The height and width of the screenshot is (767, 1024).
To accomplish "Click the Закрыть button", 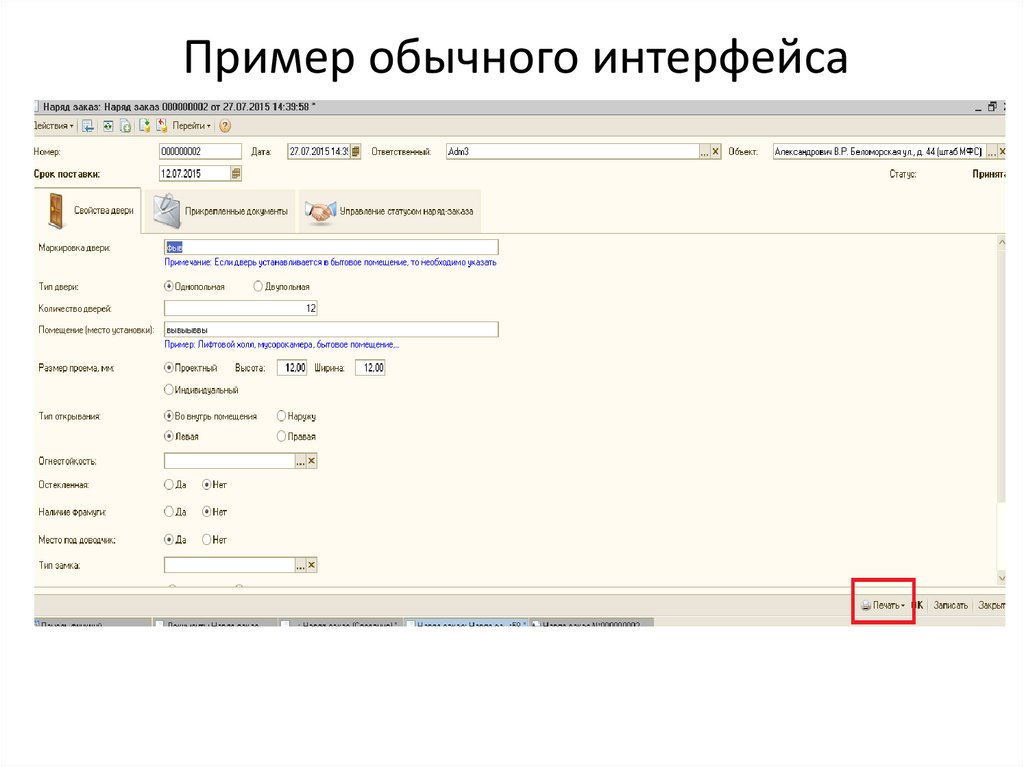I will coord(991,605).
